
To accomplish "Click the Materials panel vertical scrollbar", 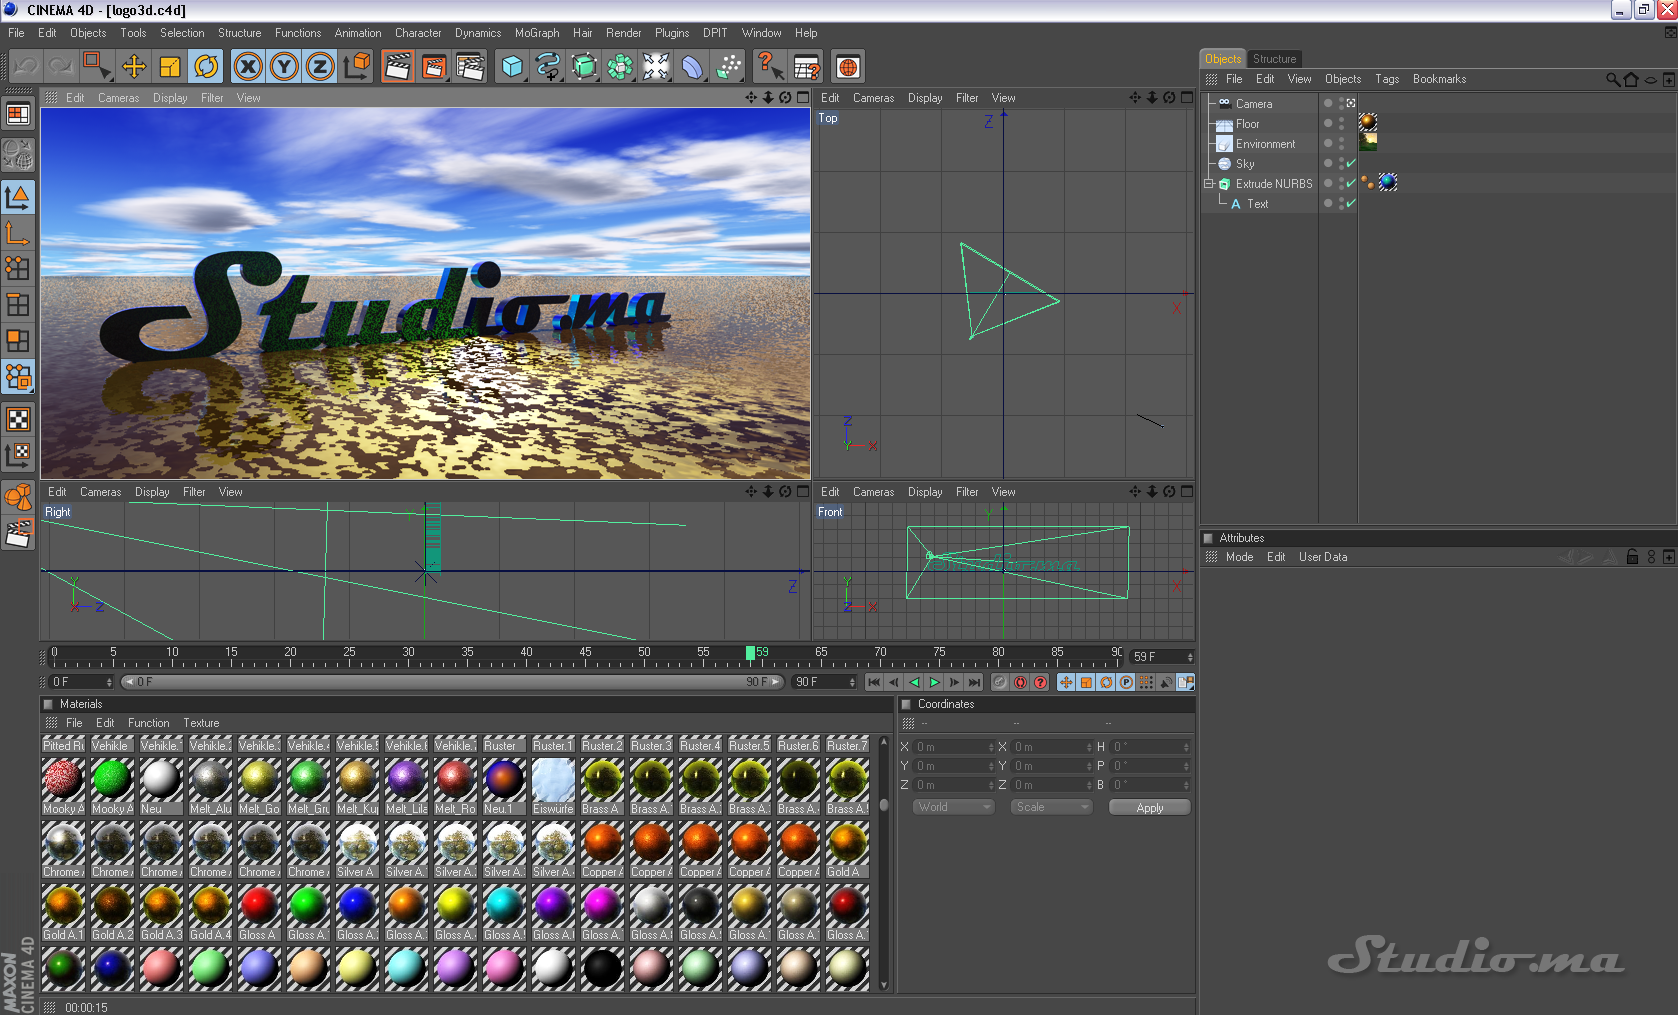I will pyautogui.click(x=883, y=863).
